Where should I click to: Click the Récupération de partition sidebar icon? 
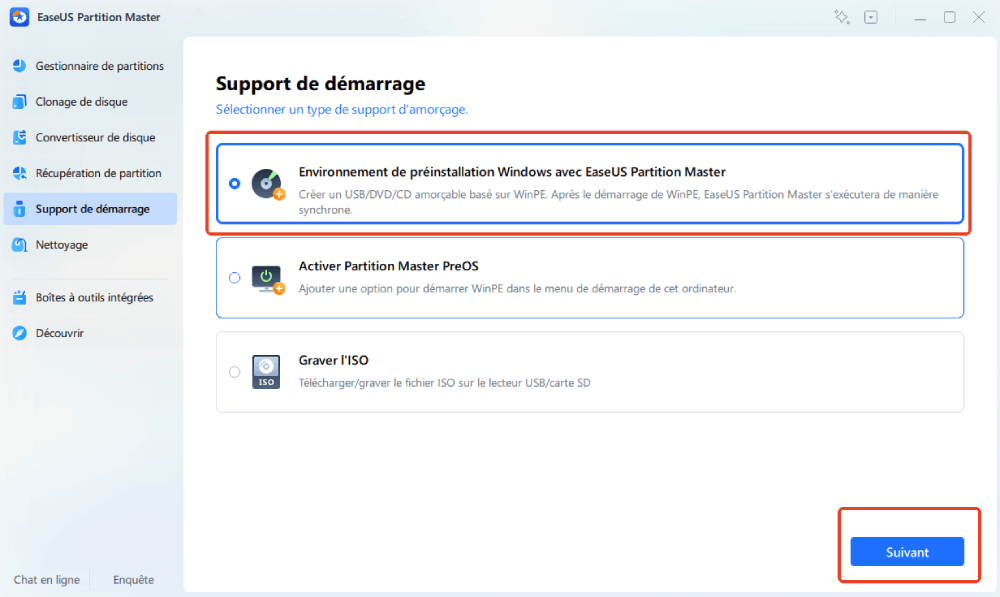click(20, 173)
